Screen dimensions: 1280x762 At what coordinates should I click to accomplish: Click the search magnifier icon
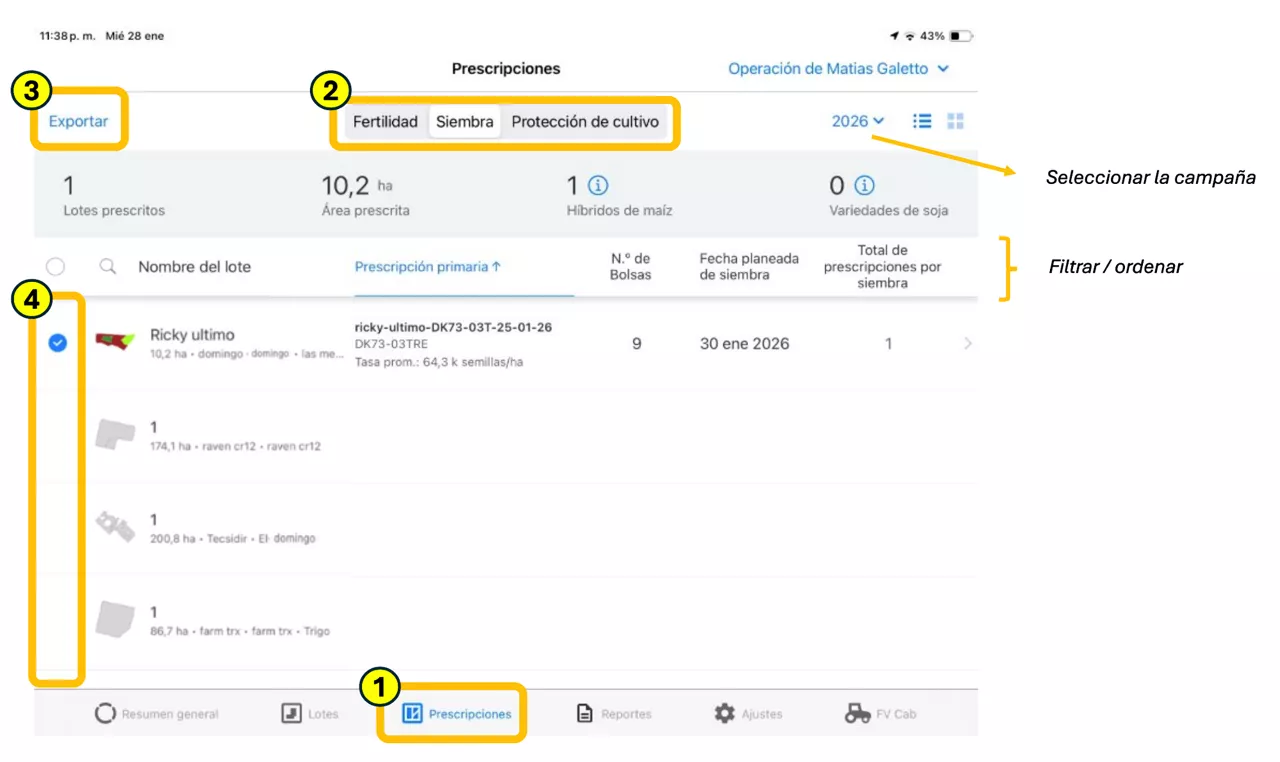coord(108,267)
